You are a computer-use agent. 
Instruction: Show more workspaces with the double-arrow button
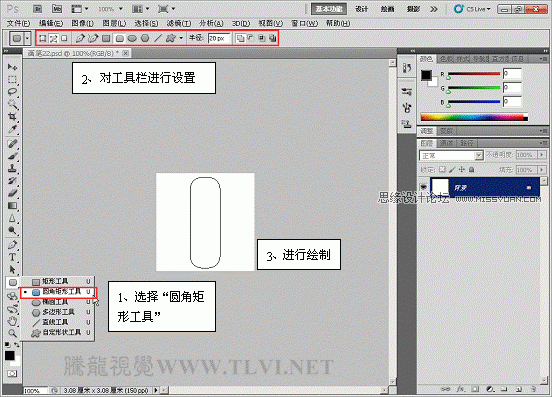coord(434,9)
